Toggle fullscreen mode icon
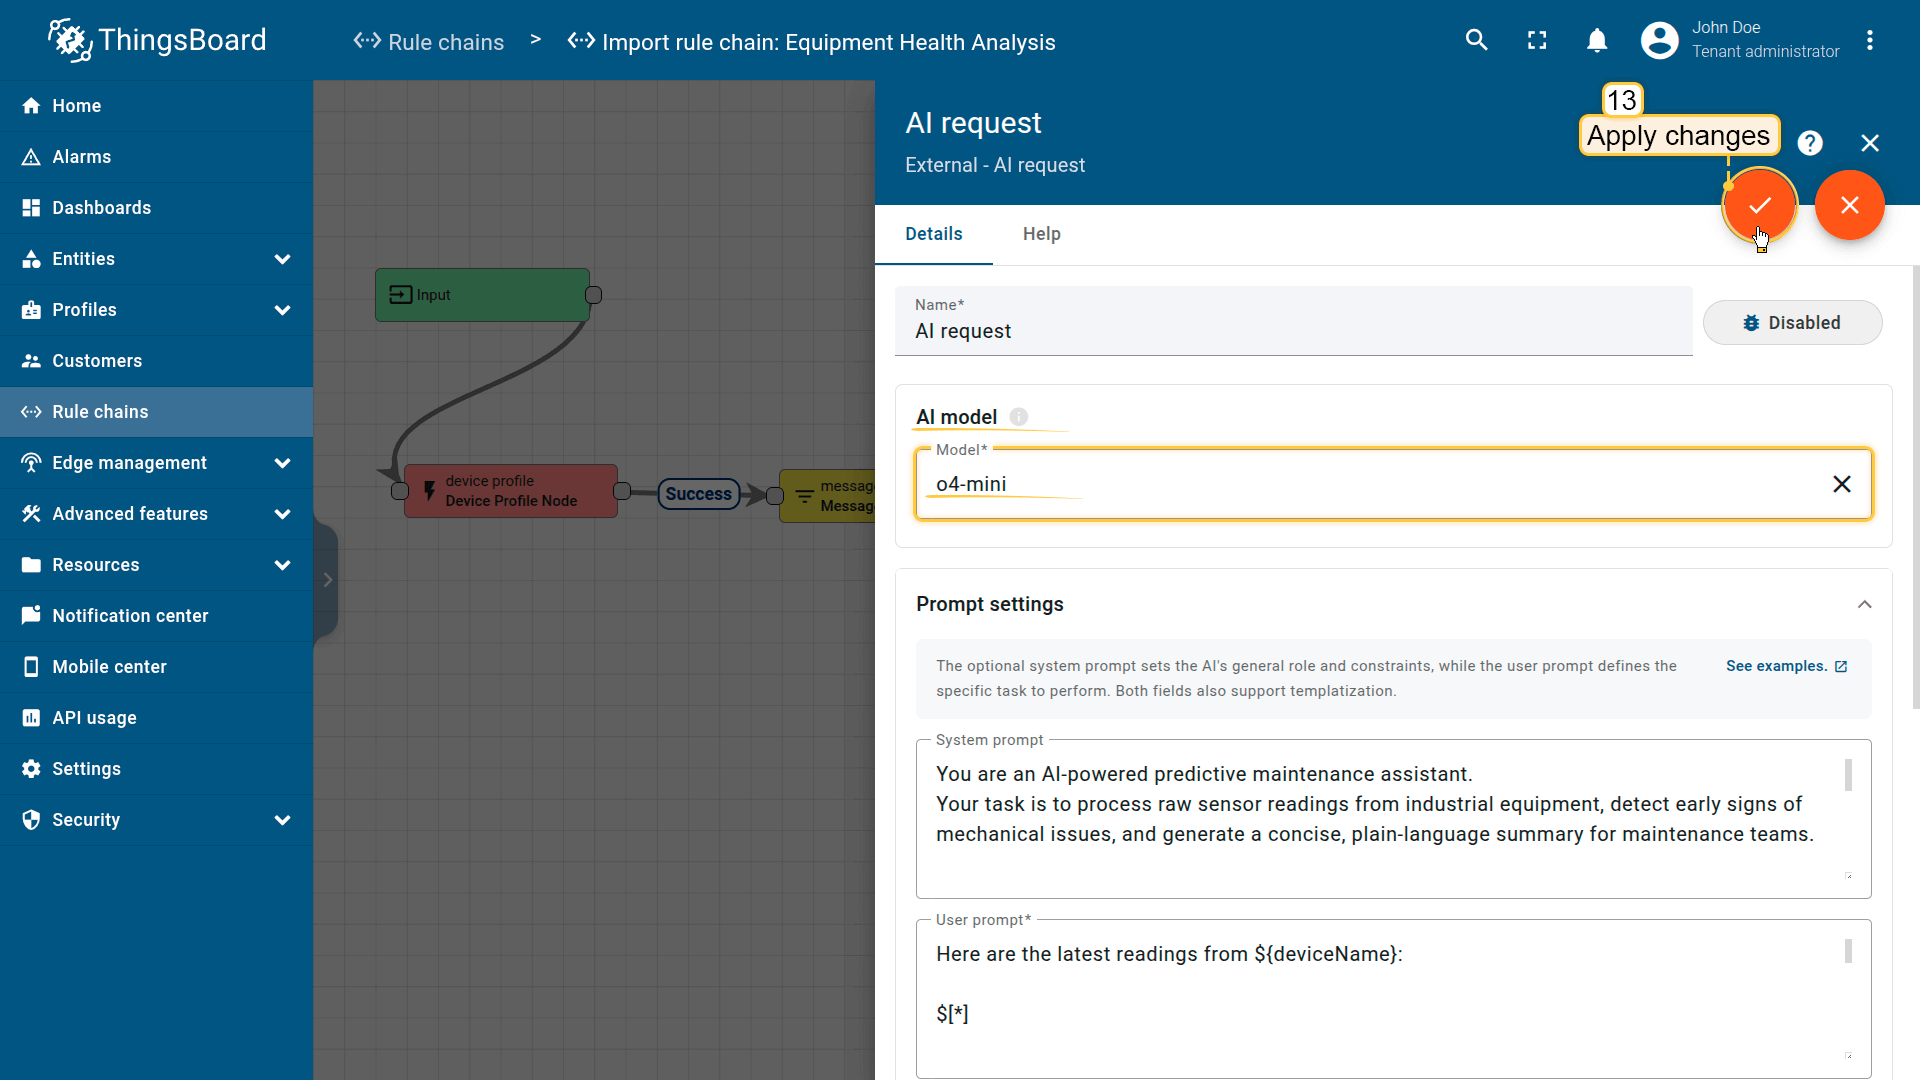This screenshot has width=1920, height=1080. click(1537, 40)
